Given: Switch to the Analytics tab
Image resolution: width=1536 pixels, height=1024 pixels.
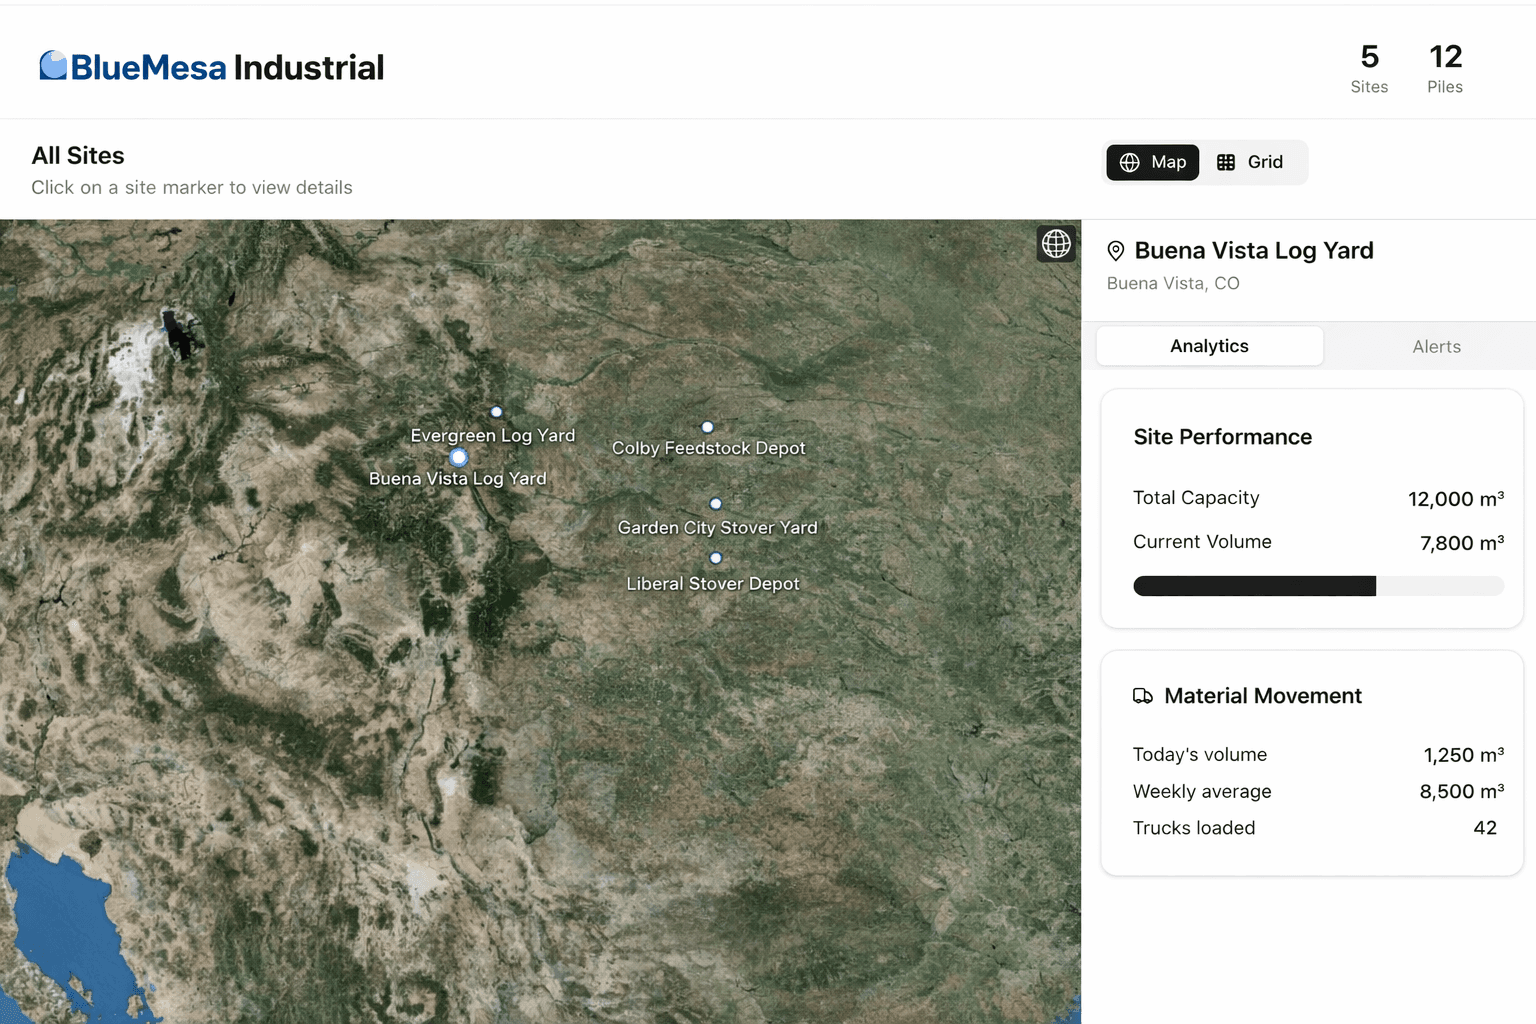Looking at the screenshot, I should pos(1209,346).
